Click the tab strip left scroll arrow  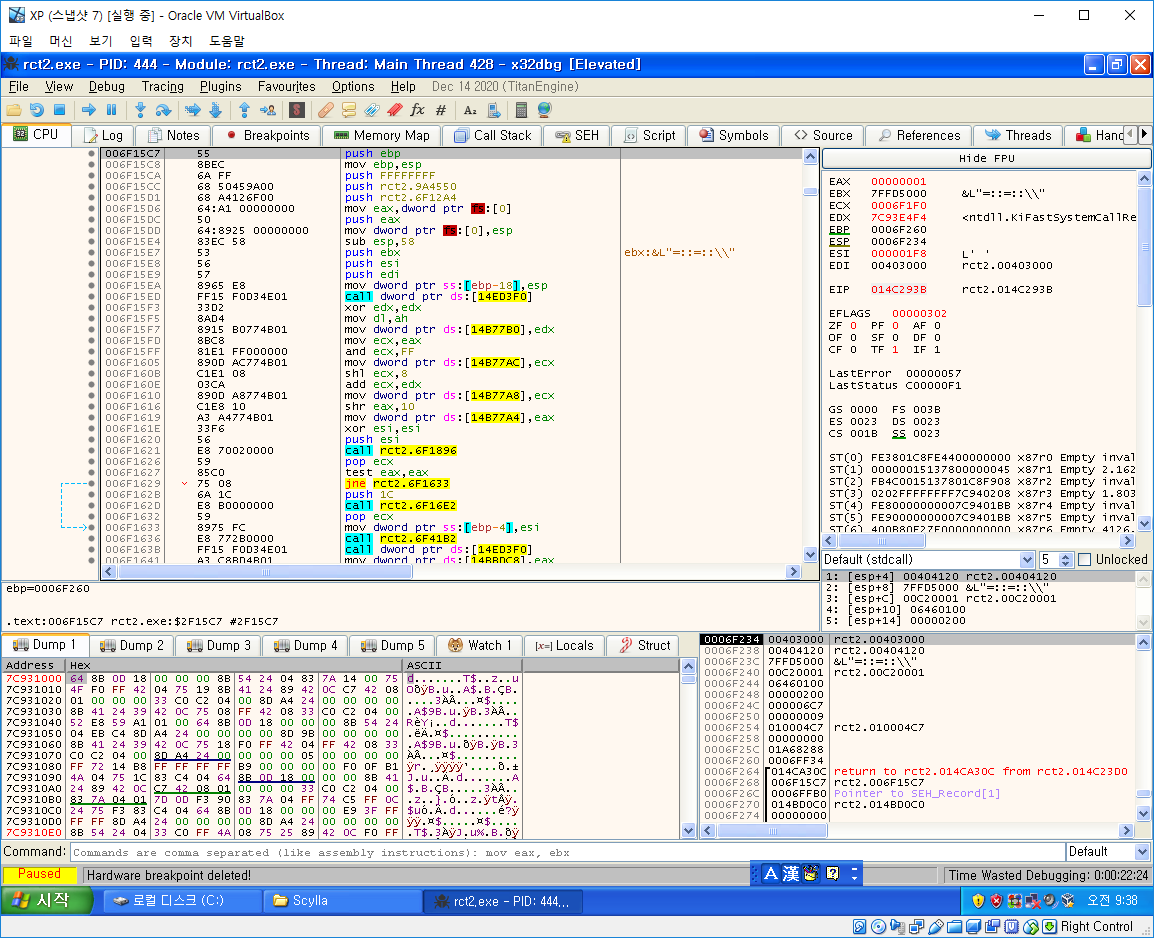(x=1130, y=135)
